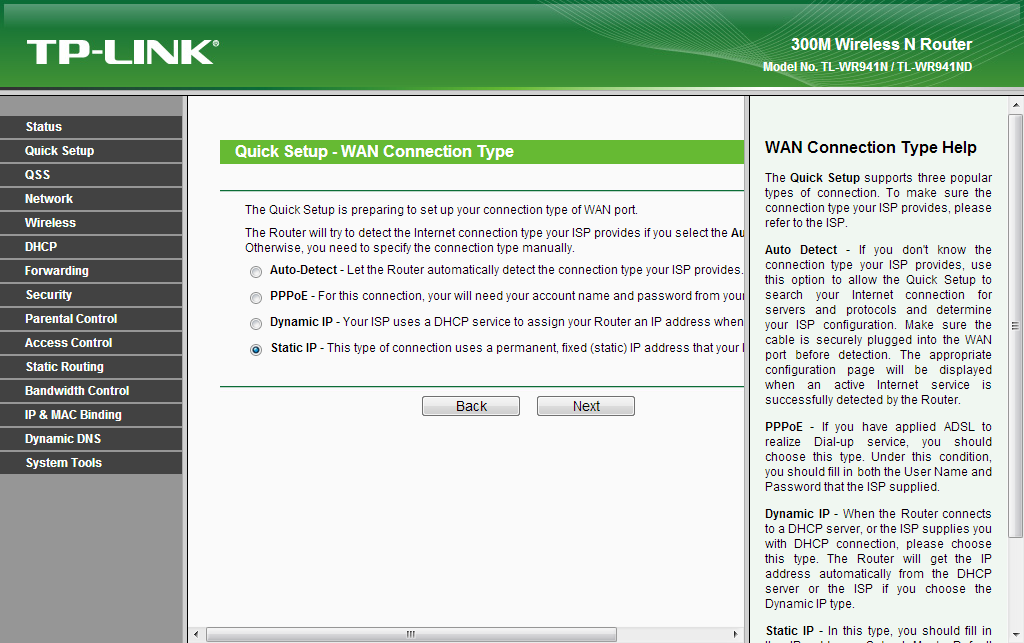Click the horizontal scrollbar thumb
Viewport: 1024px width, 643px height.
411,634
